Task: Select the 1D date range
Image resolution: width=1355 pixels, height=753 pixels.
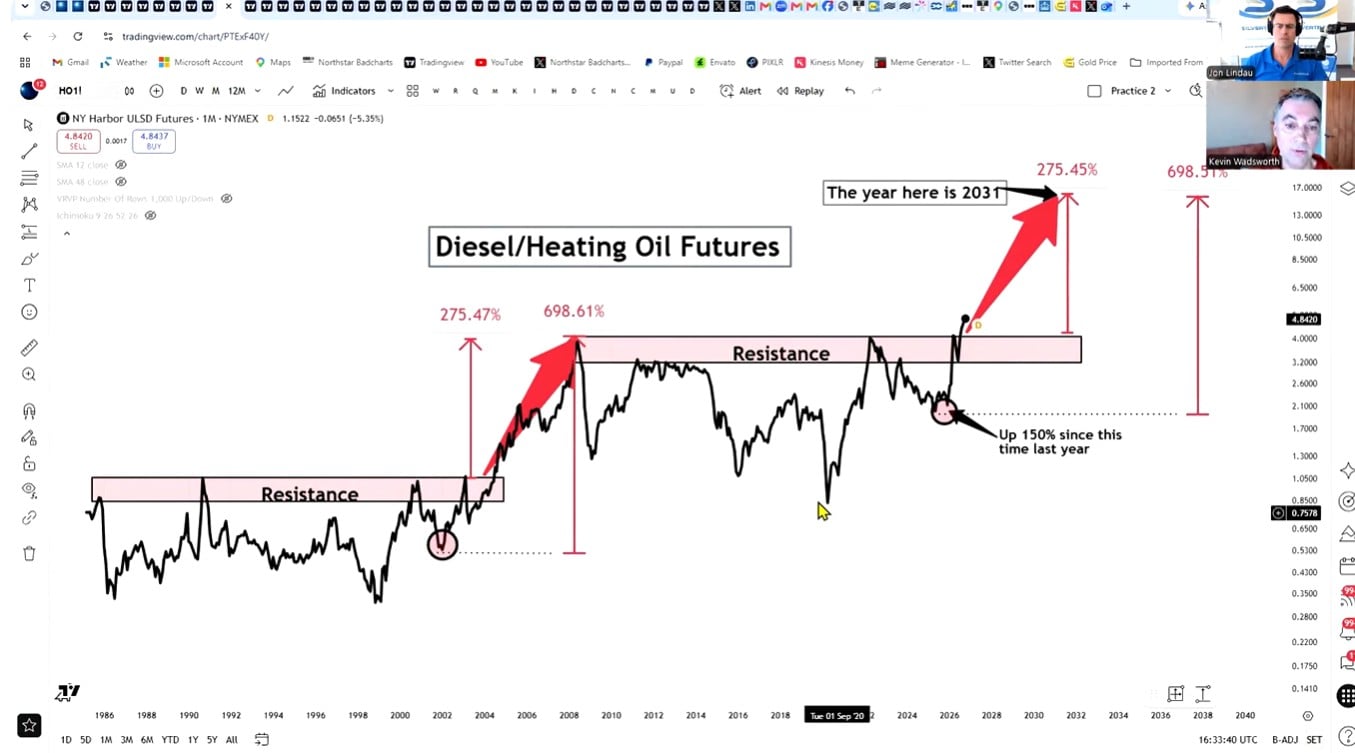Action: (66, 740)
